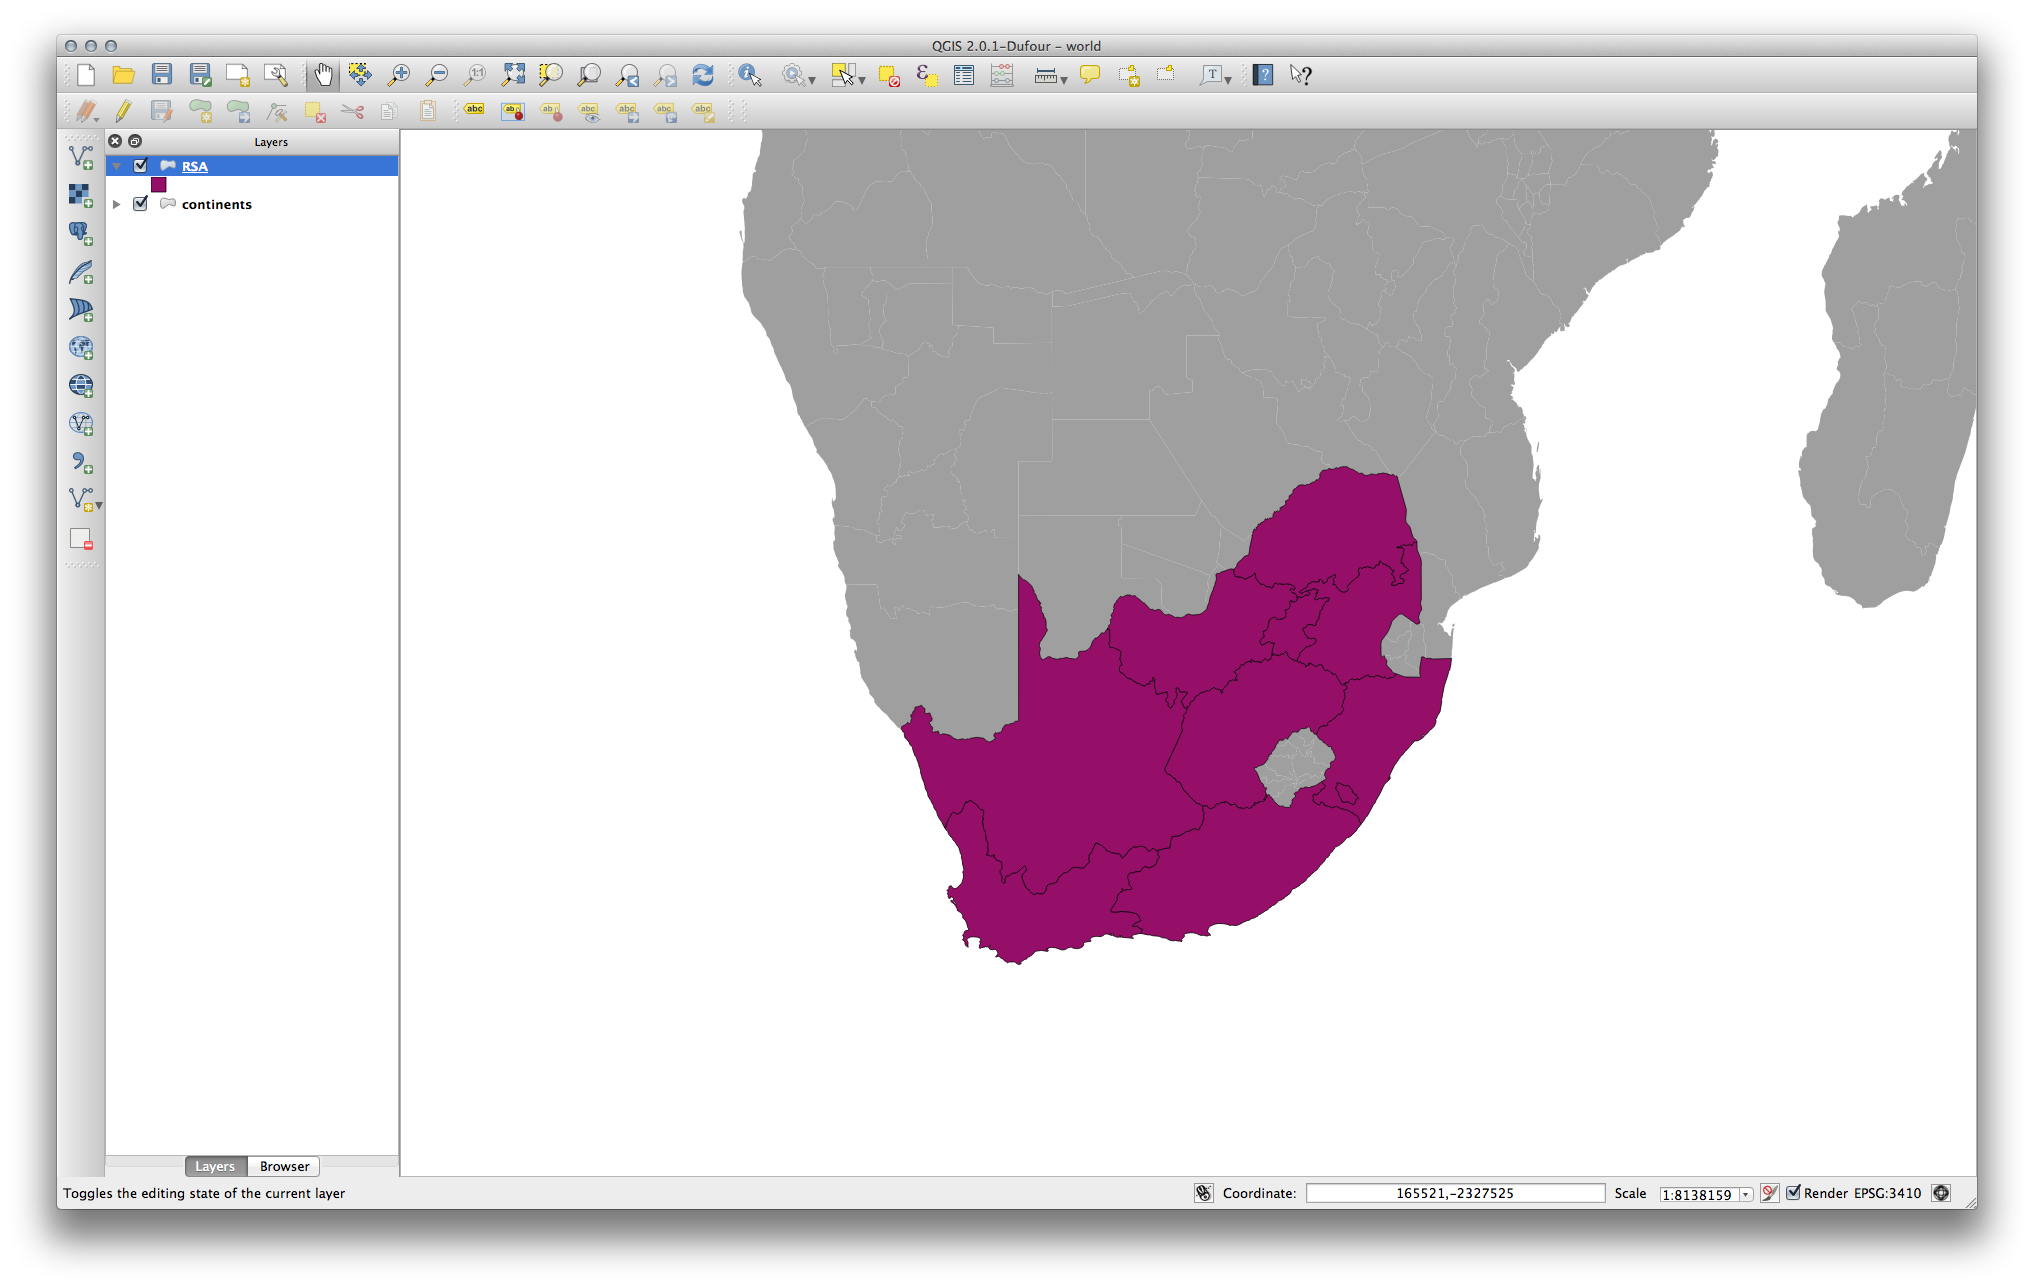The width and height of the screenshot is (2034, 1288).
Task: Uncheck the Render checkbox
Action: [1793, 1192]
